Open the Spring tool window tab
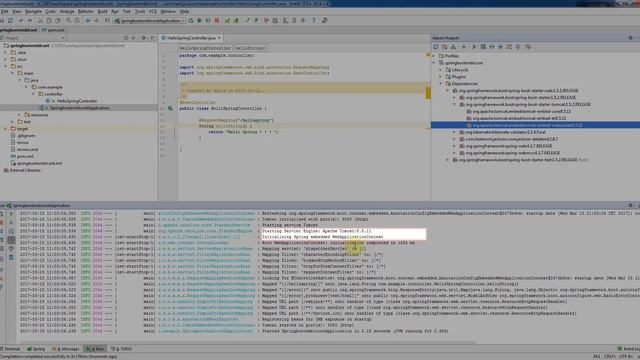 [36, 349]
